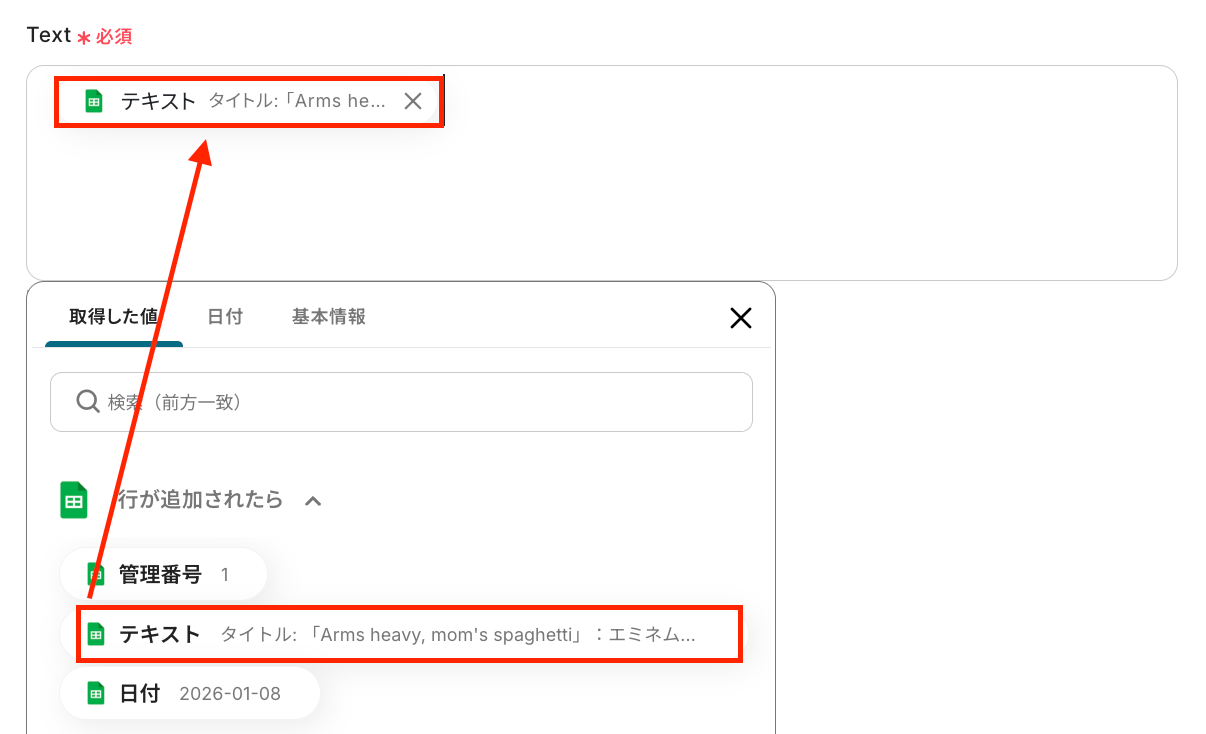The image size is (1206, 734).
Task: Focus the 検索（前方一致） search field
Action: 401,402
